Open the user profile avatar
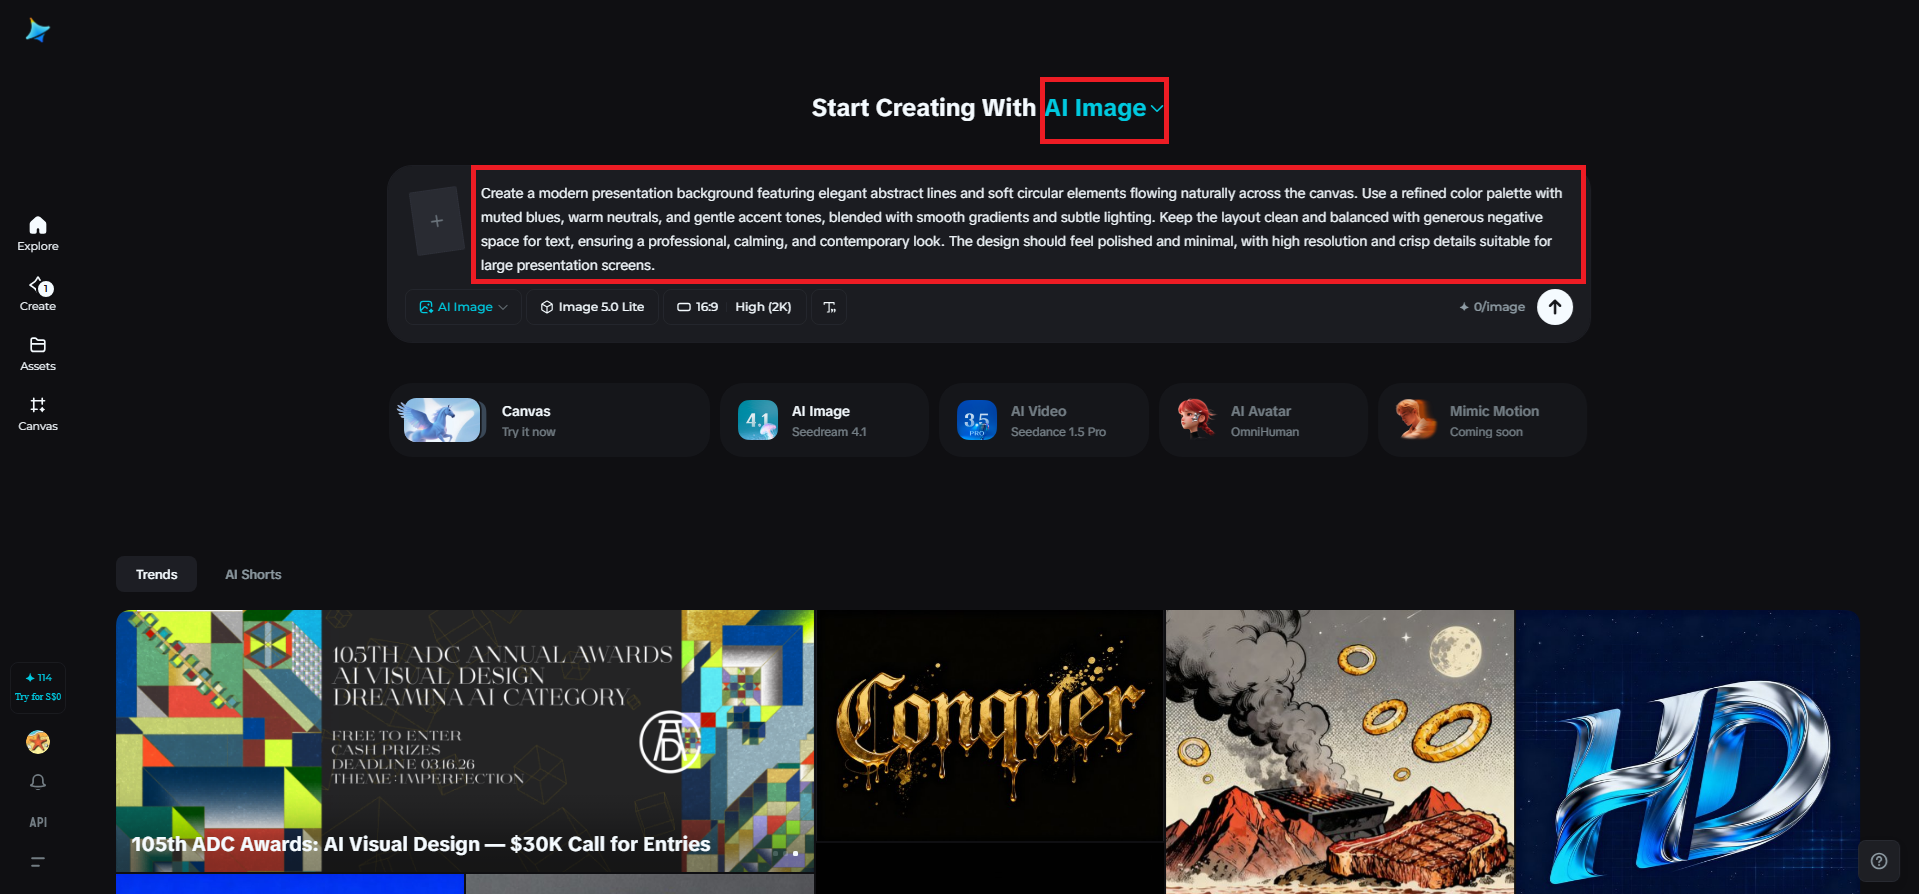The image size is (1919, 894). [38, 742]
